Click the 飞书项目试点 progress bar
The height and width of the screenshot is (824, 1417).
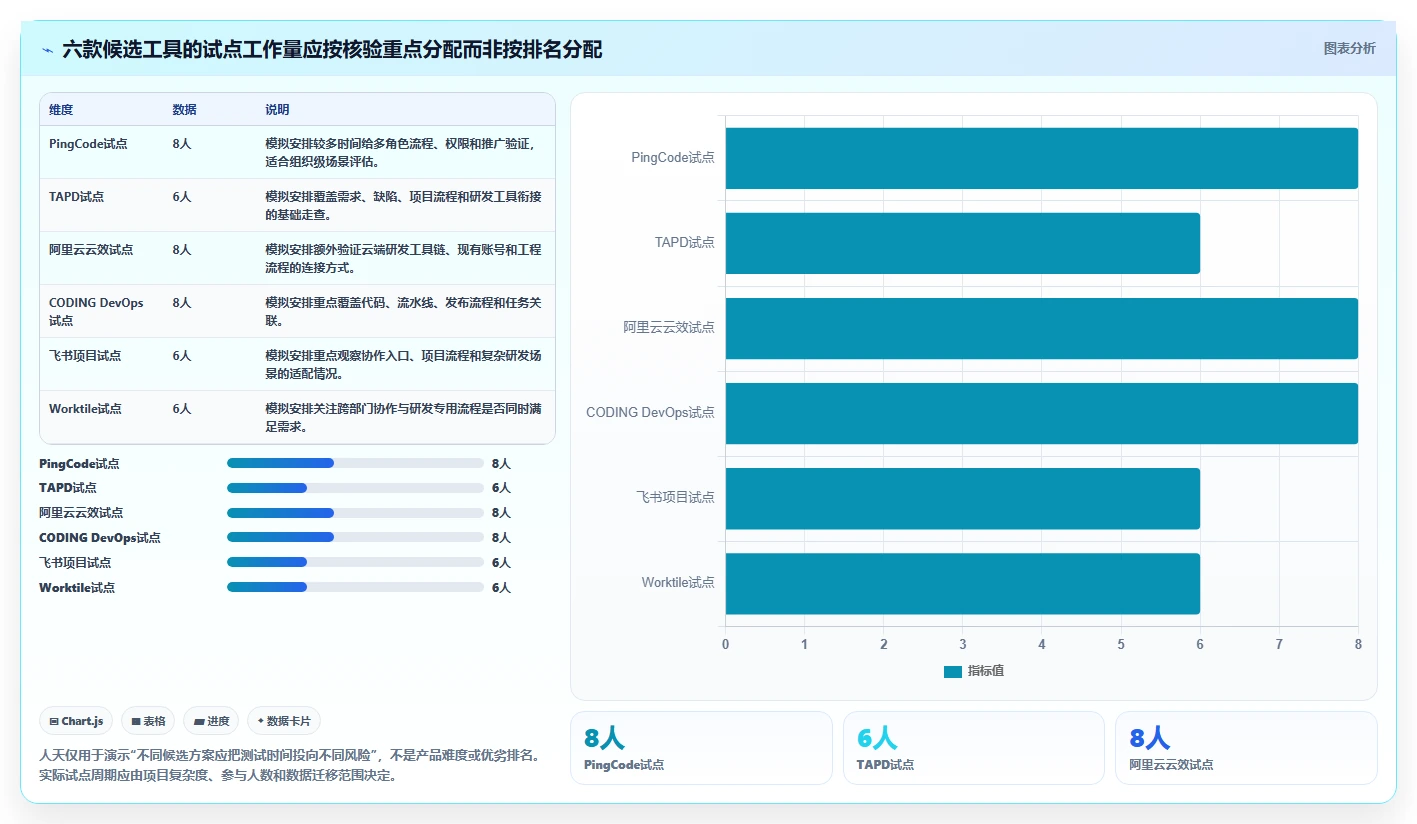pyautogui.click(x=355, y=562)
